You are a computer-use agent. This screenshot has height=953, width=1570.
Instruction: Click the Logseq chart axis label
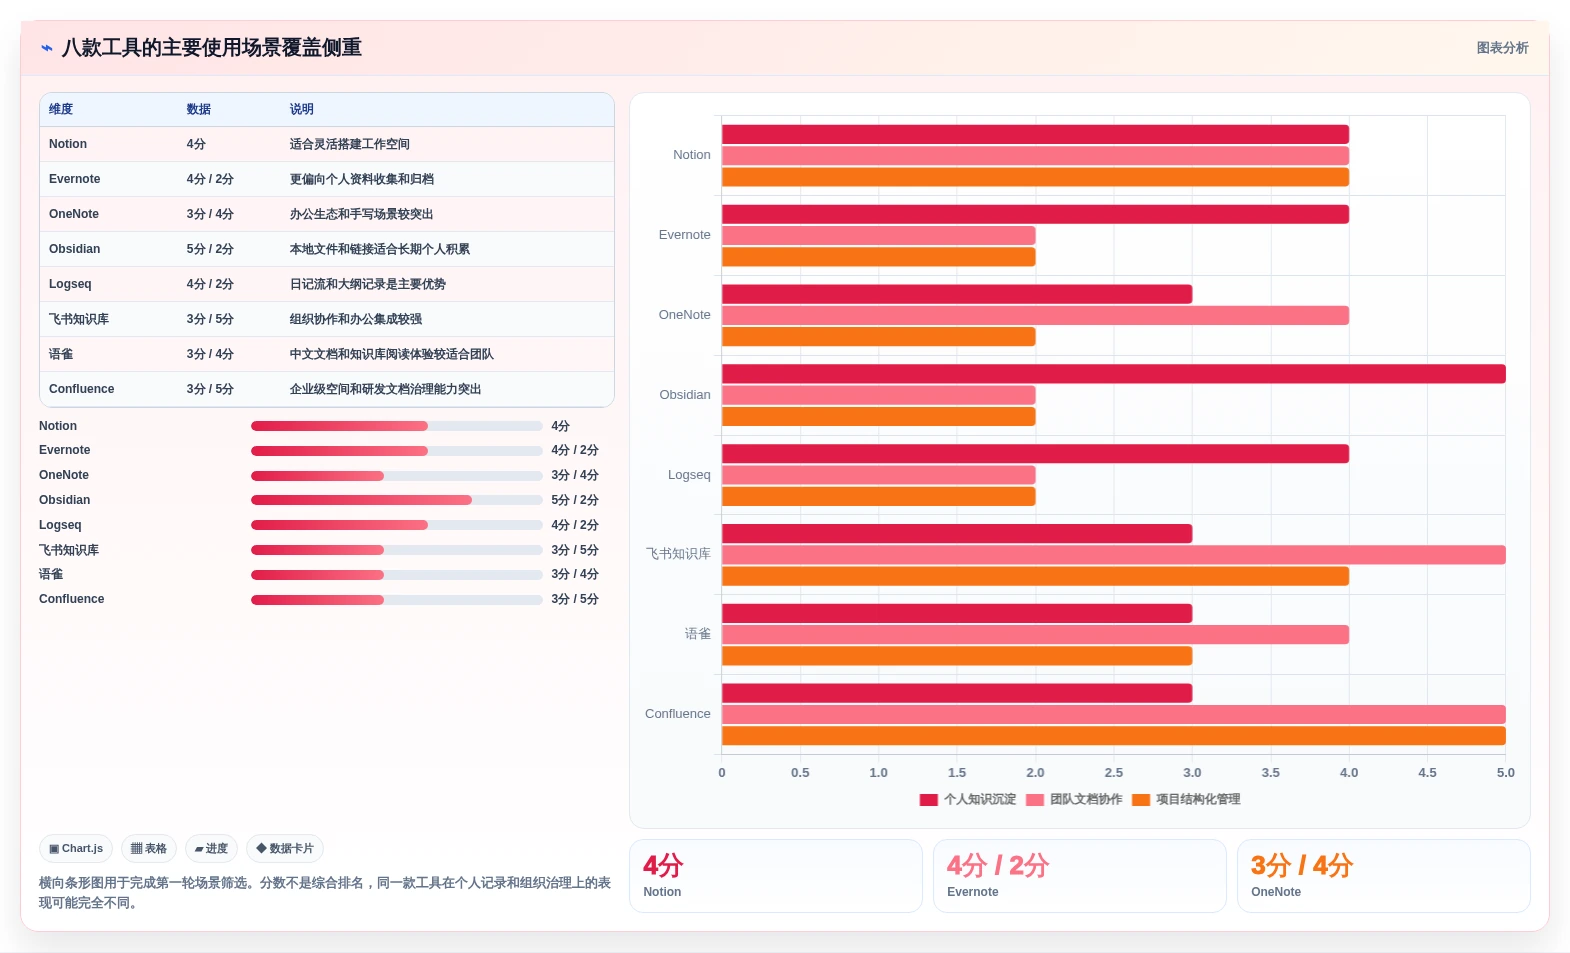(x=689, y=475)
